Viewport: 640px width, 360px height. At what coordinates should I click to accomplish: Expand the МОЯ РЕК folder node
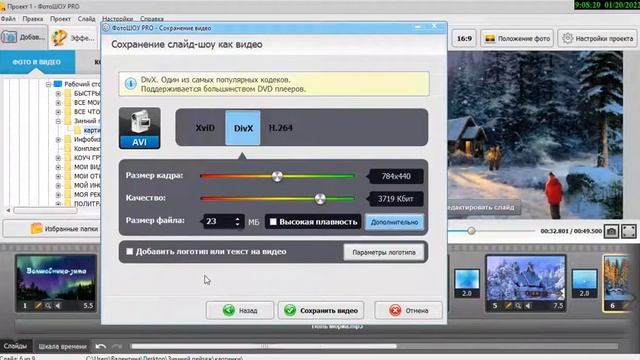point(58,195)
